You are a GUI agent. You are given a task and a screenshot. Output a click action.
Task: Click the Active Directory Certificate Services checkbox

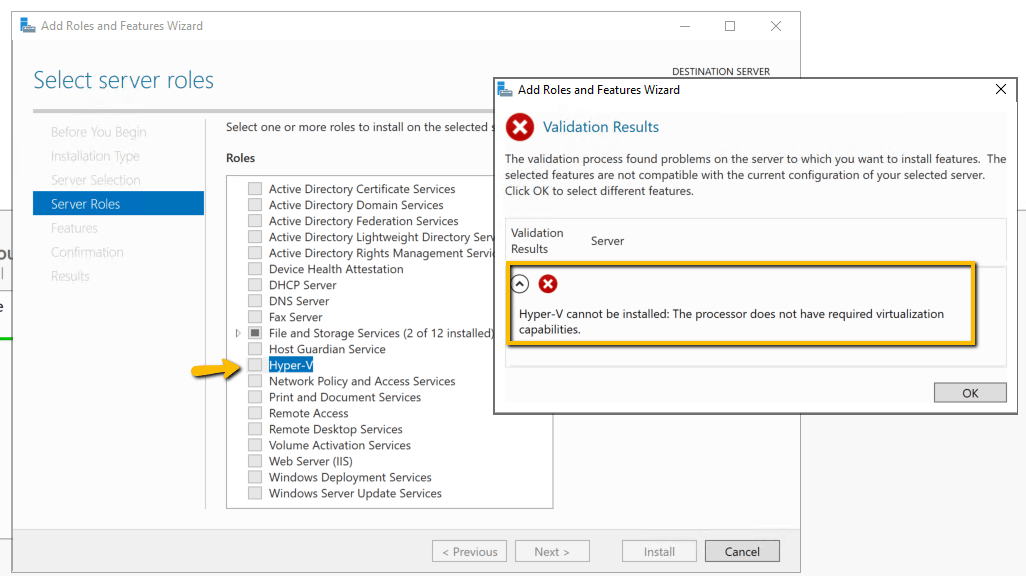(x=253, y=188)
